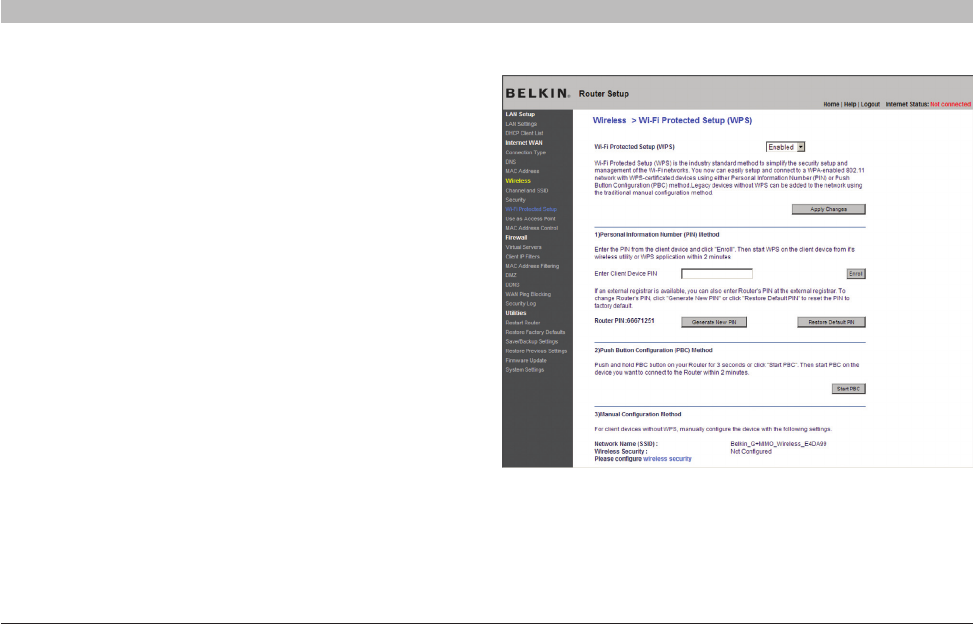This screenshot has height=624, width=973.
Task: Click the Router PIN value text
Action: tap(640, 321)
